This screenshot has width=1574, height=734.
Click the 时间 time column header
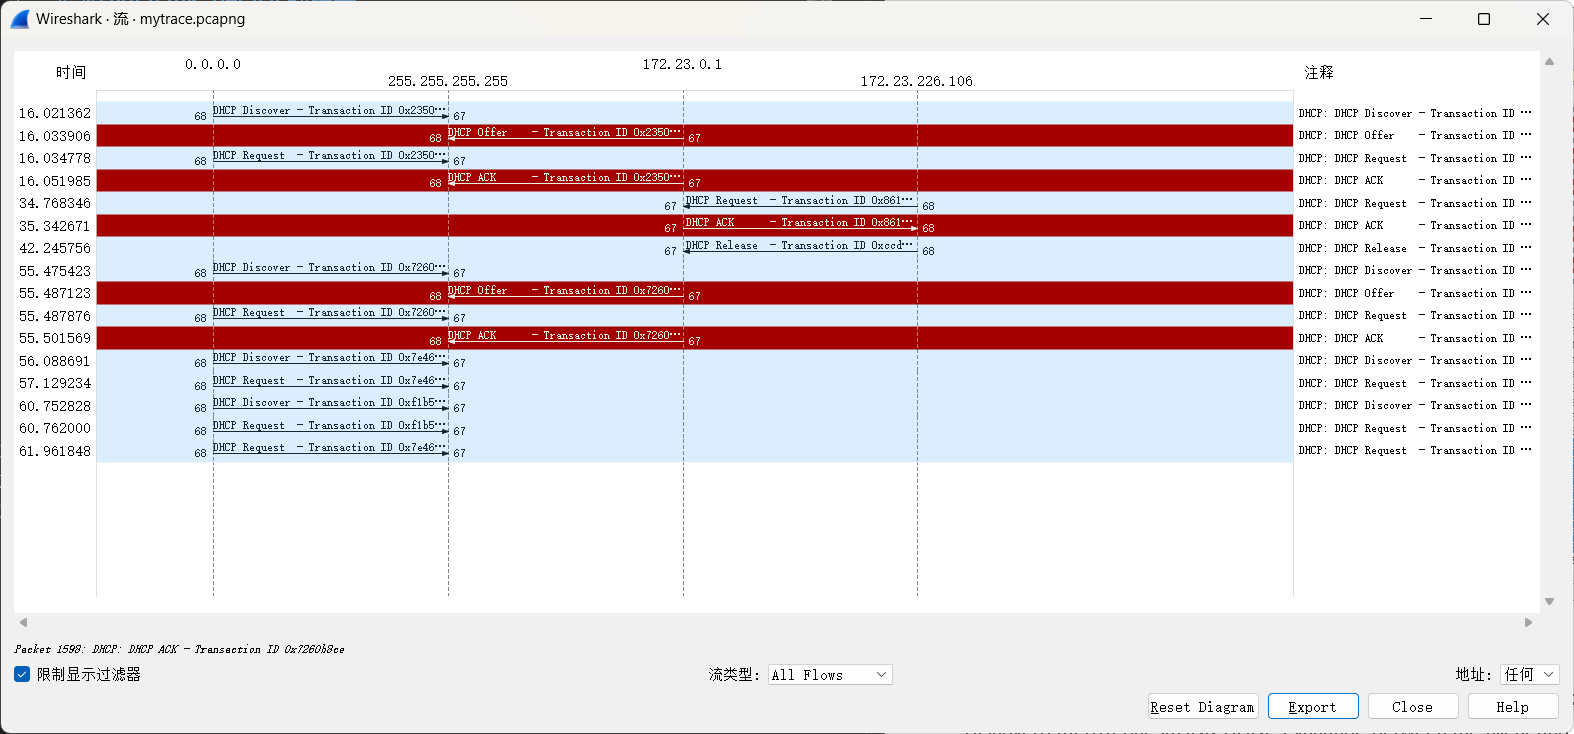pyautogui.click(x=71, y=72)
